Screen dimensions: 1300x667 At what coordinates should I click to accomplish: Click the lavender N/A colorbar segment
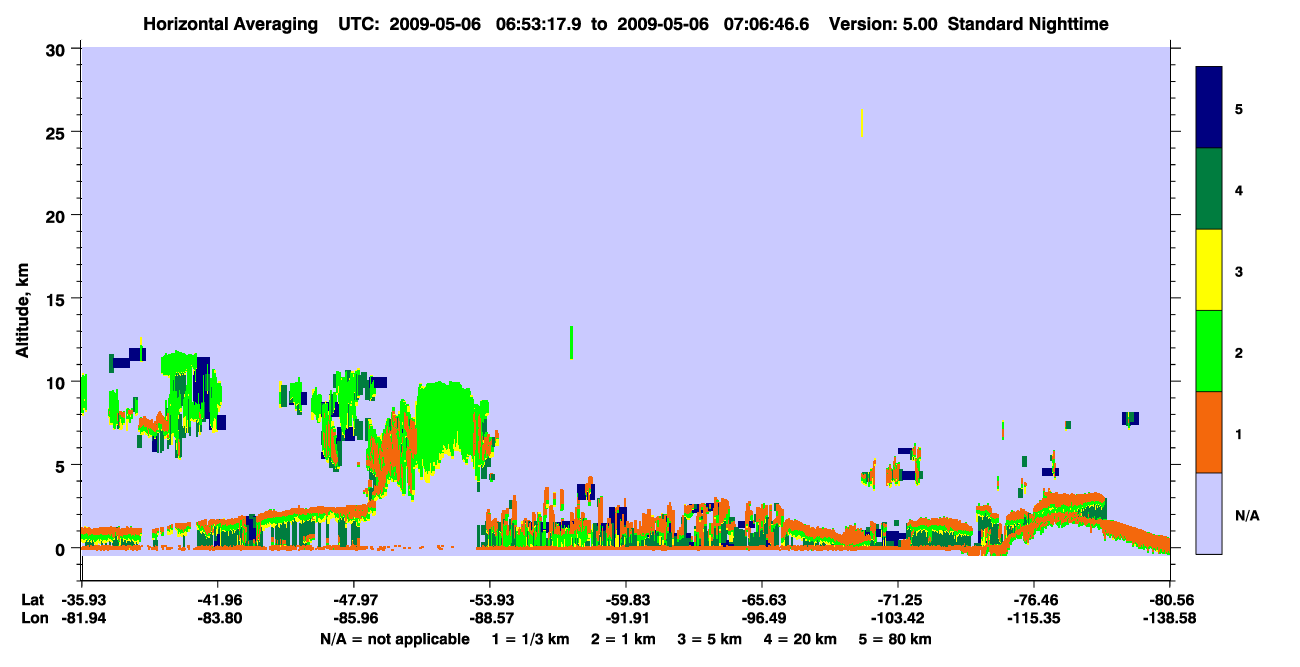[x=1209, y=513]
